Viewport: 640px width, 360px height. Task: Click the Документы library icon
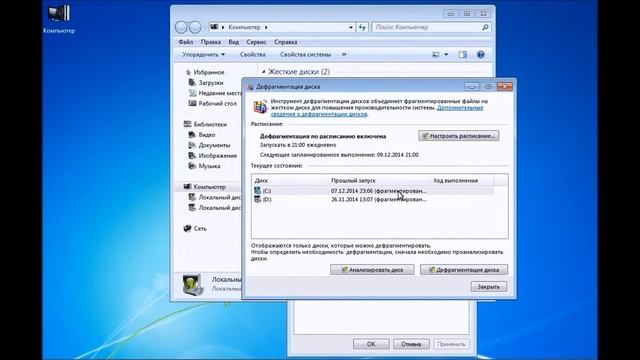pos(192,145)
